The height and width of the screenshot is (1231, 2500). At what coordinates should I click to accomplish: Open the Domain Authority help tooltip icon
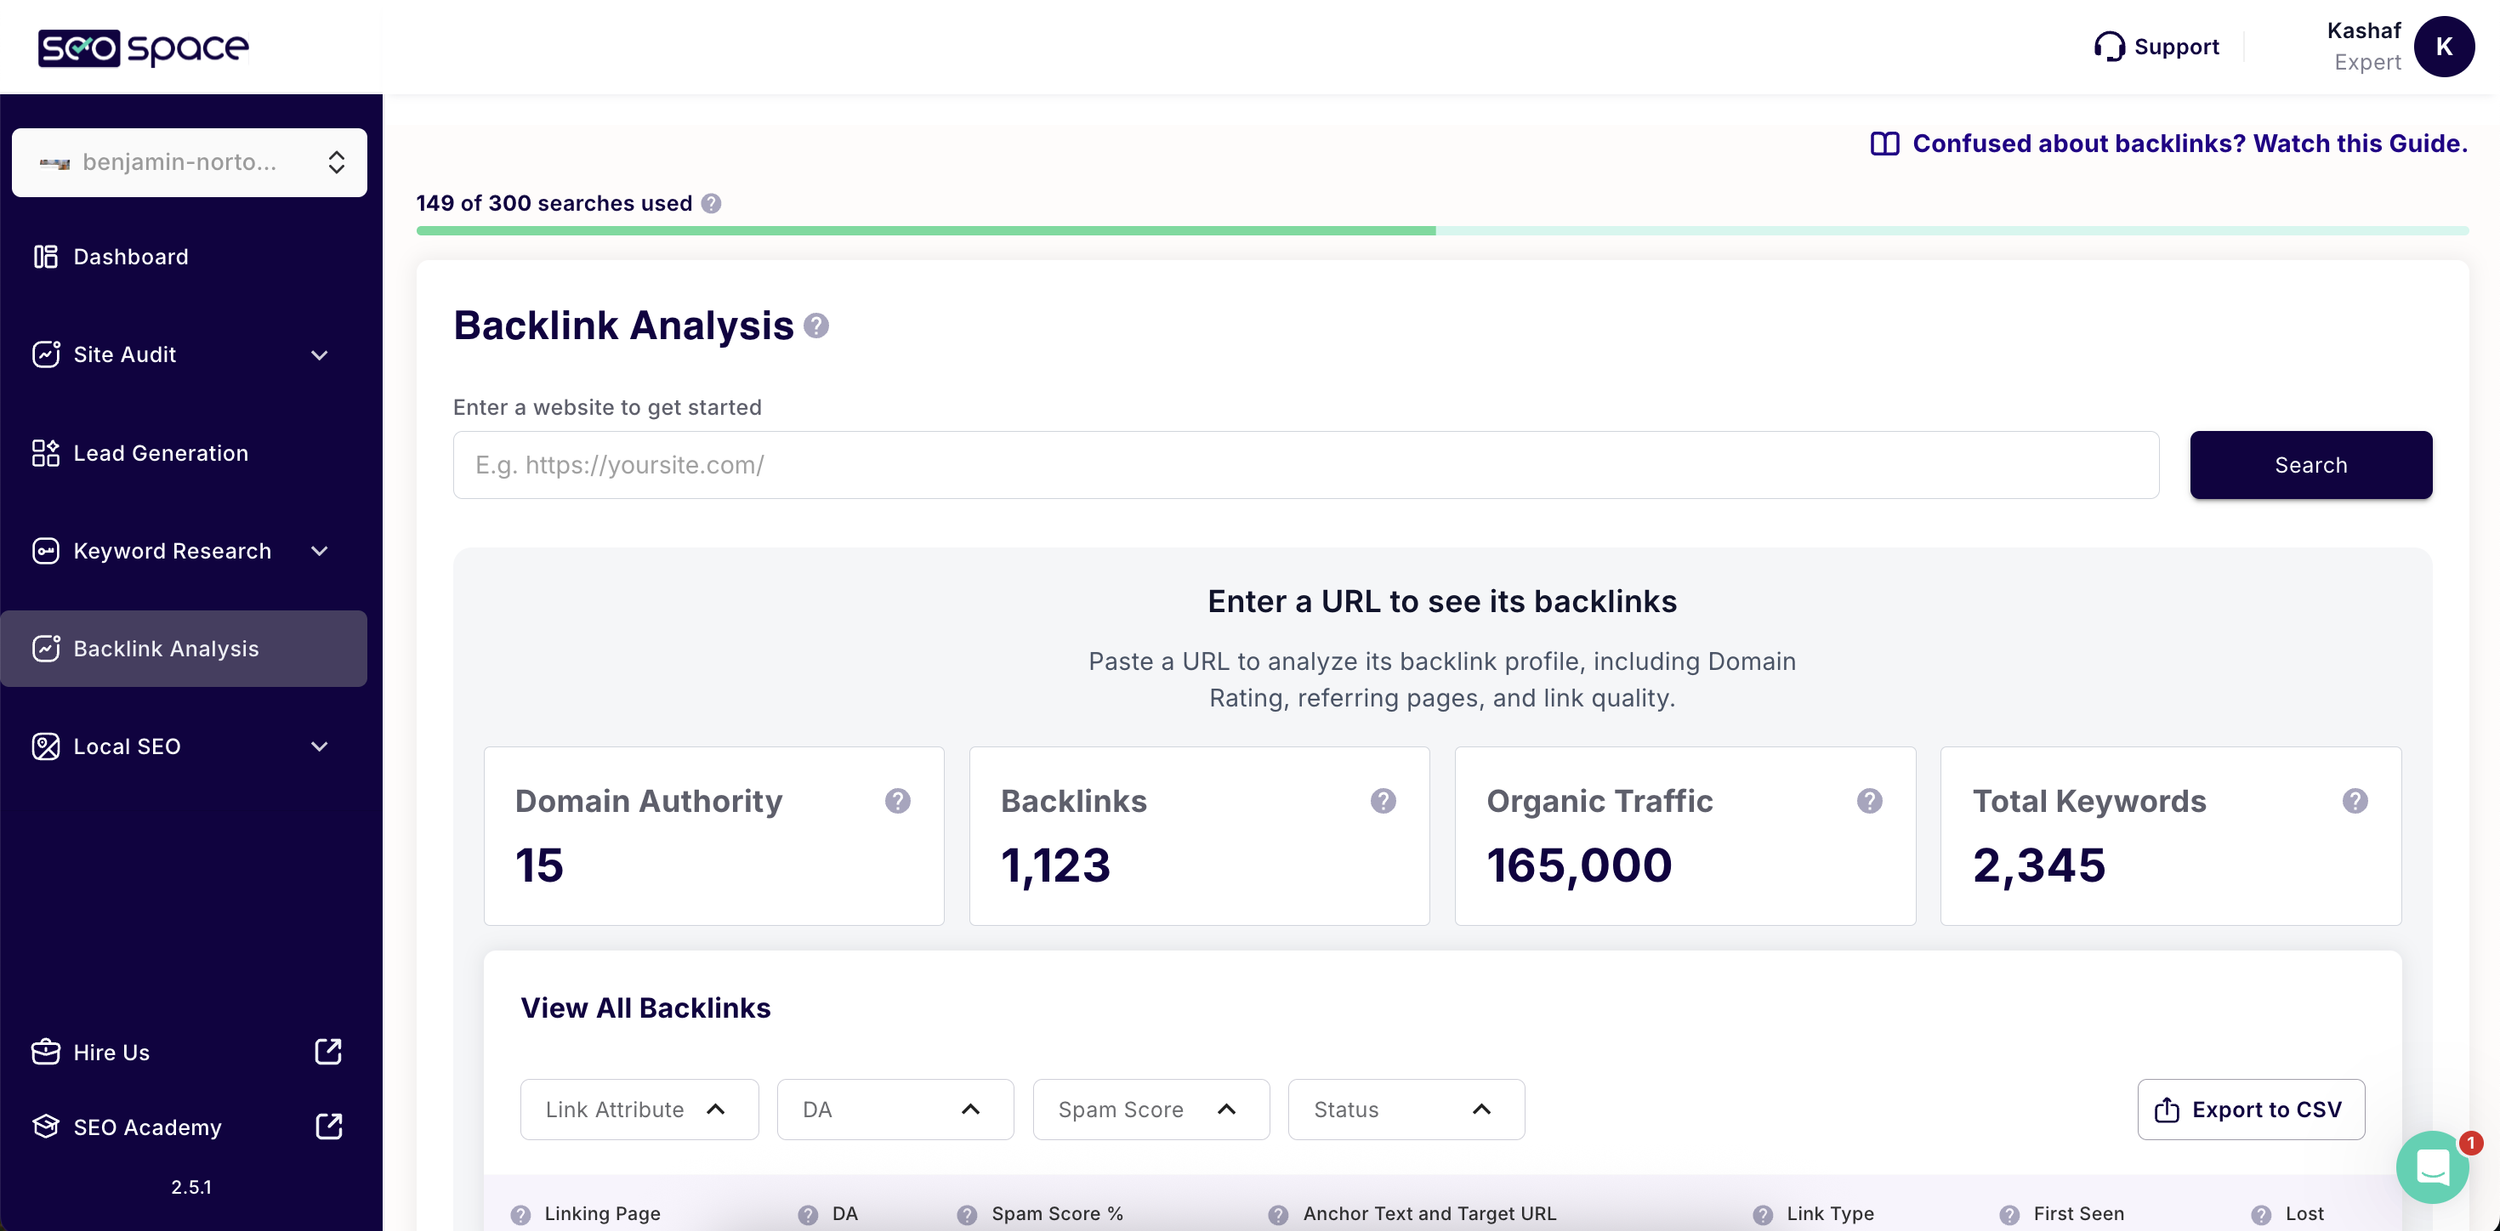[x=897, y=800]
